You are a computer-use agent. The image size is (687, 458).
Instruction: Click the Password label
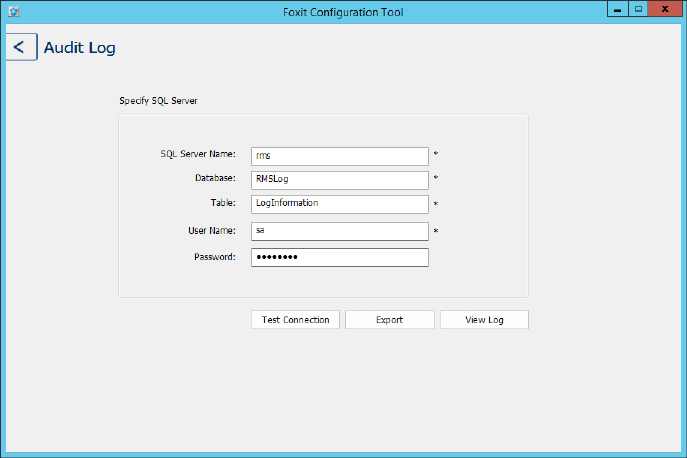(x=215, y=257)
